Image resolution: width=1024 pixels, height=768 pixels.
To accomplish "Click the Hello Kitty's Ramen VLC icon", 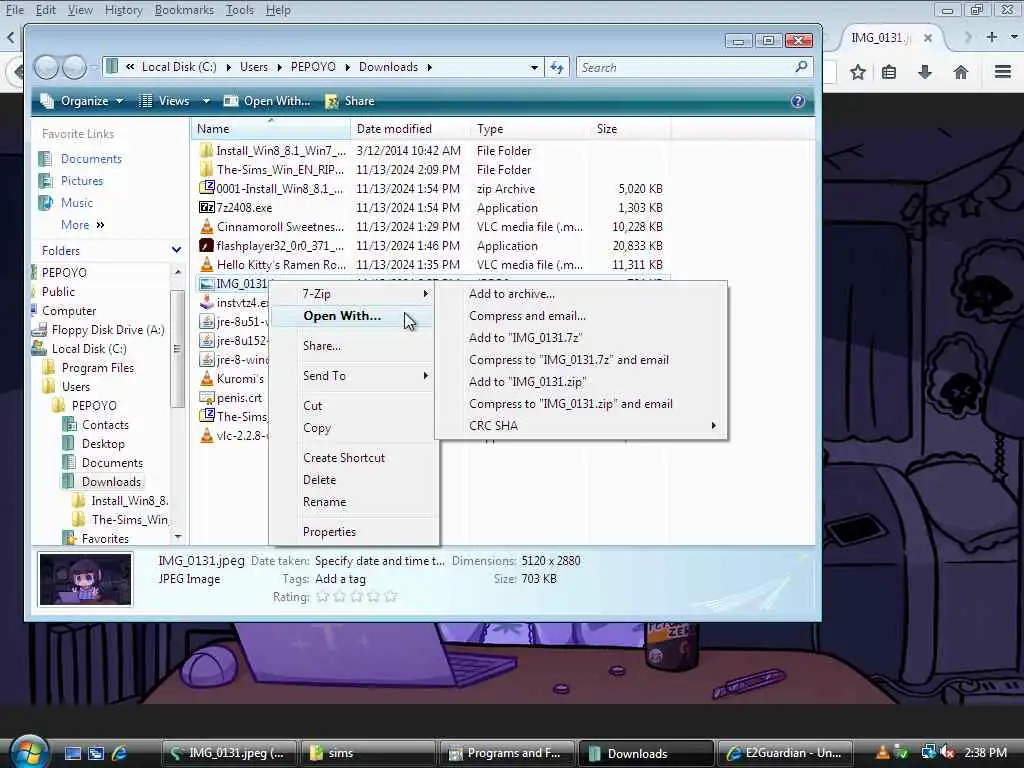I will point(206,264).
